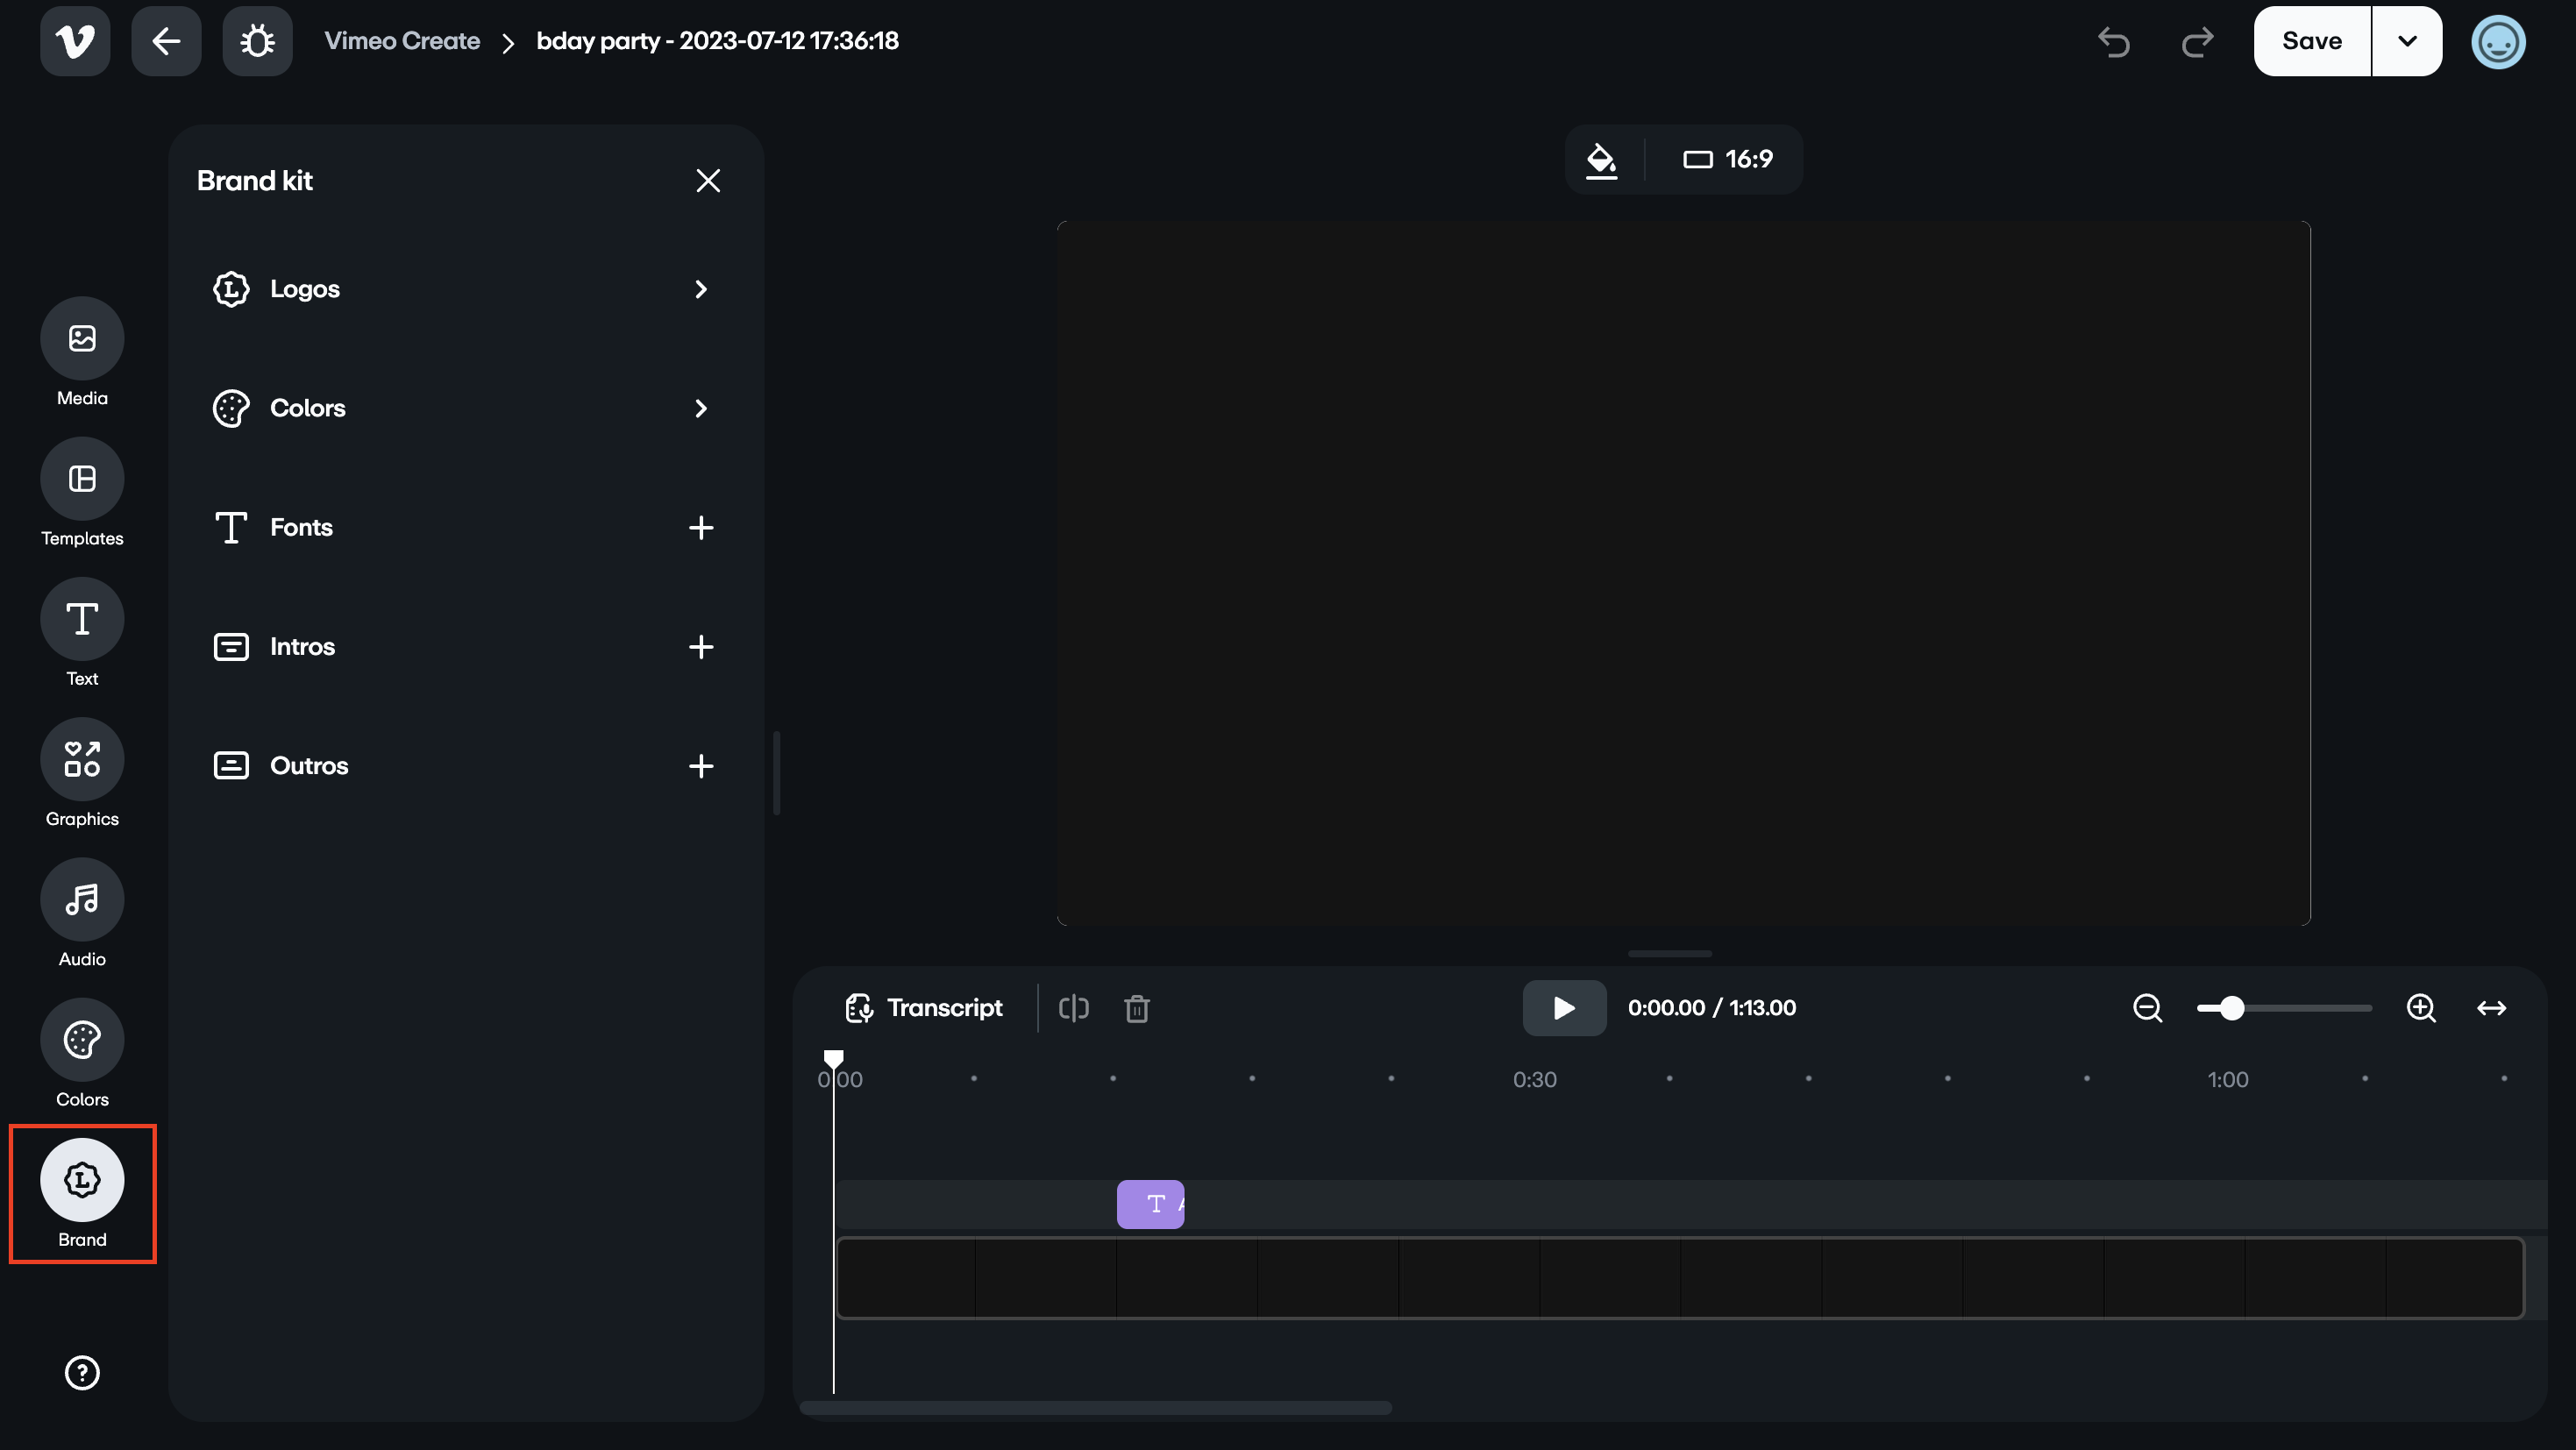
Task: Expand the Colors section in Brand kit
Action: [700, 408]
